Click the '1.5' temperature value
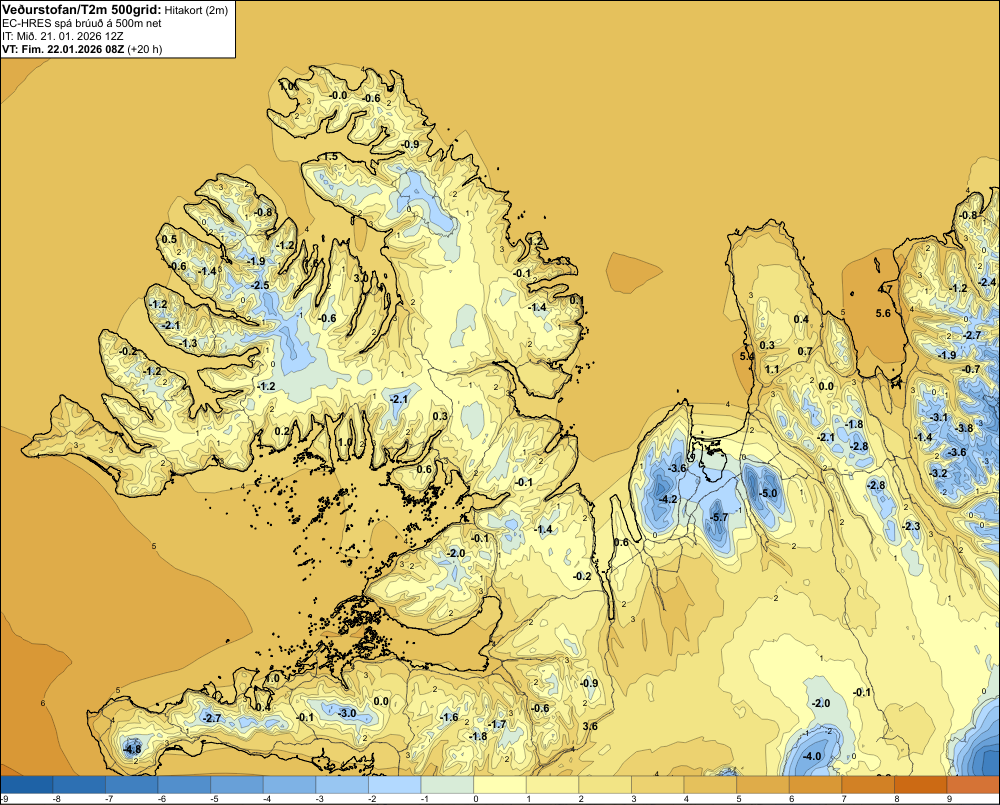Screen dimensions: 1000x805 click(330, 157)
